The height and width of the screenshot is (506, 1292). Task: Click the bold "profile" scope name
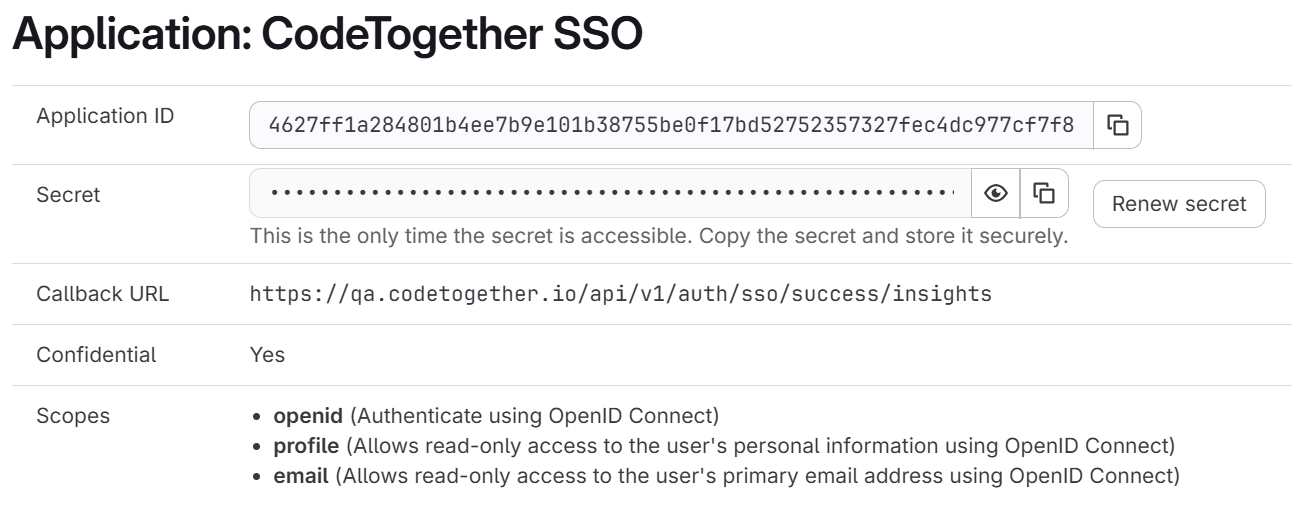[x=306, y=446]
